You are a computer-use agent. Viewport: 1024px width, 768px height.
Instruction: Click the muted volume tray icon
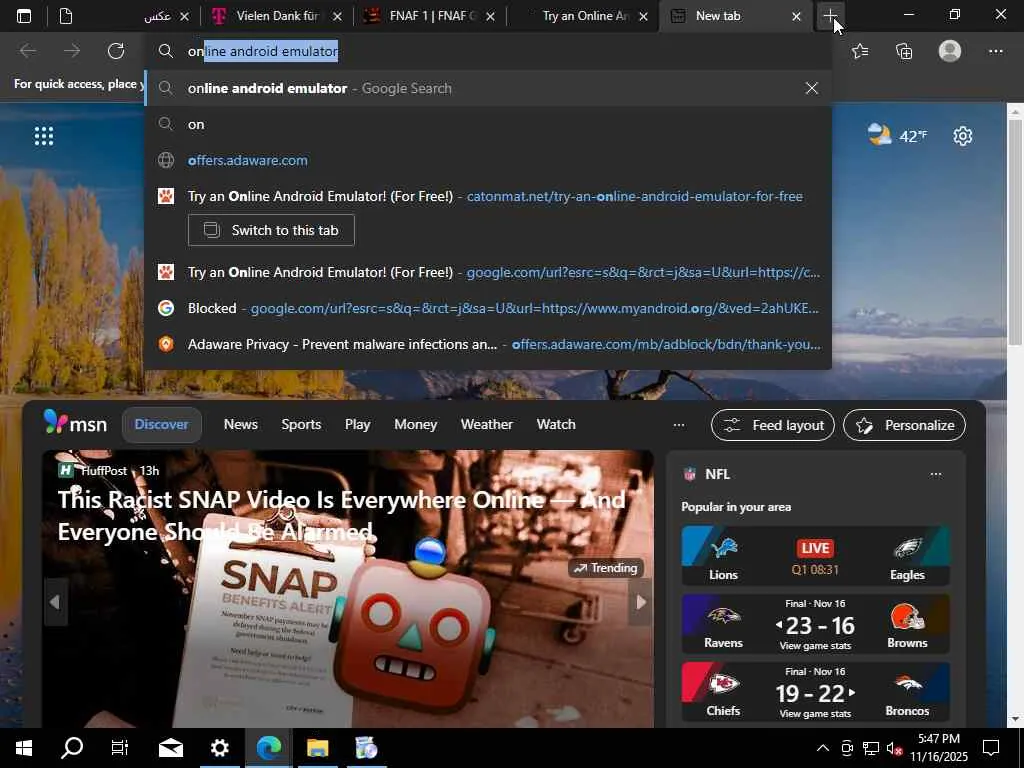[894, 748]
